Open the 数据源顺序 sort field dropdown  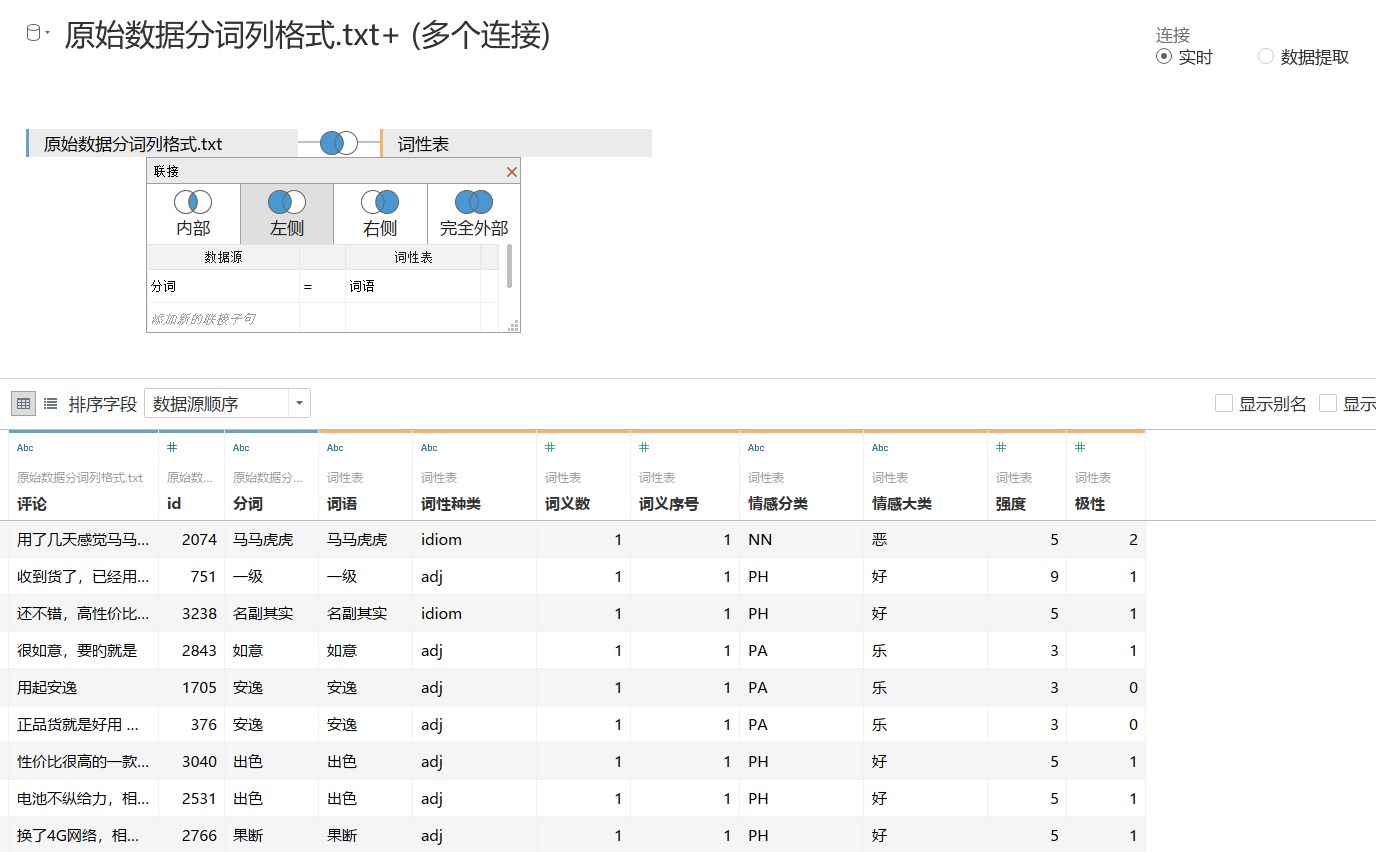point(227,403)
